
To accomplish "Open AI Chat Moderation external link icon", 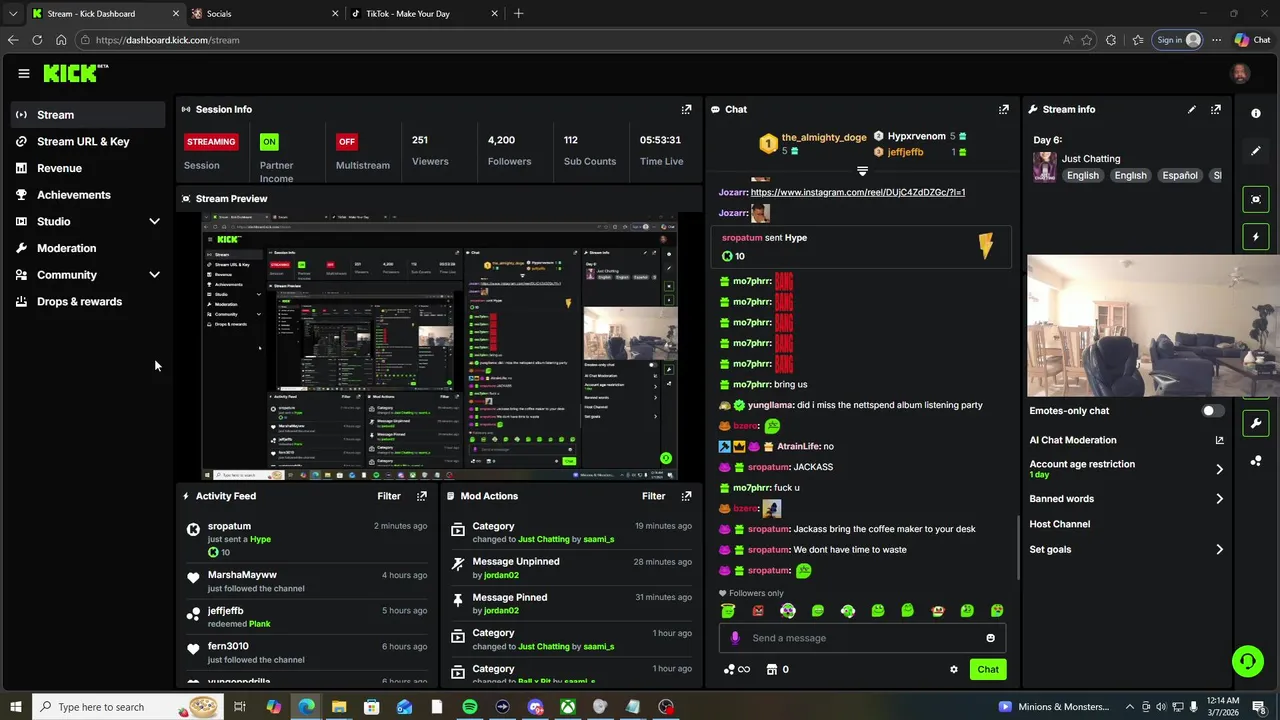I will coord(1219,440).
